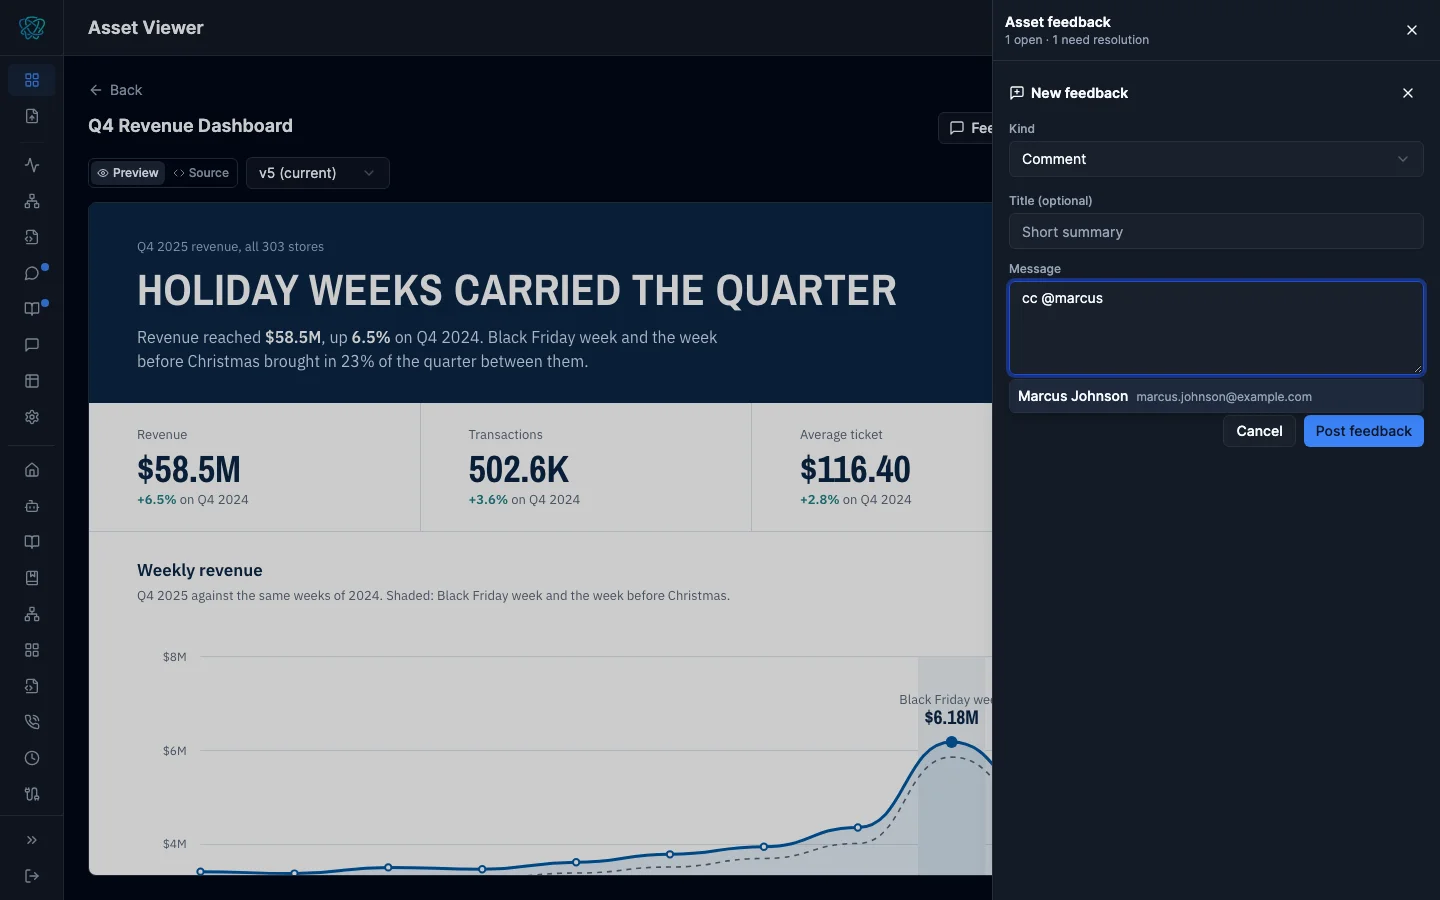Click the $6.18M chart label
Viewport: 1440px width, 900px height.
tap(952, 718)
